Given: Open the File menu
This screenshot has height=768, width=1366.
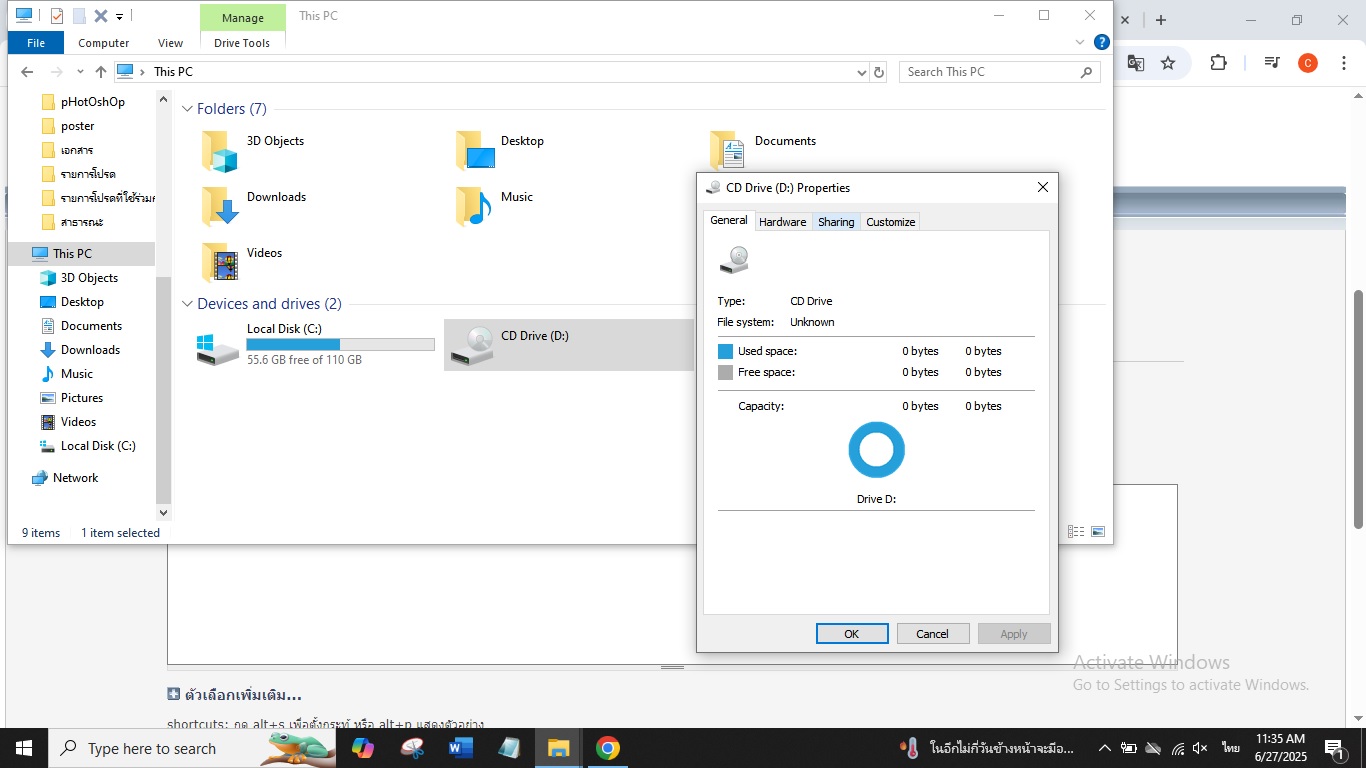Looking at the screenshot, I should pyautogui.click(x=36, y=43).
